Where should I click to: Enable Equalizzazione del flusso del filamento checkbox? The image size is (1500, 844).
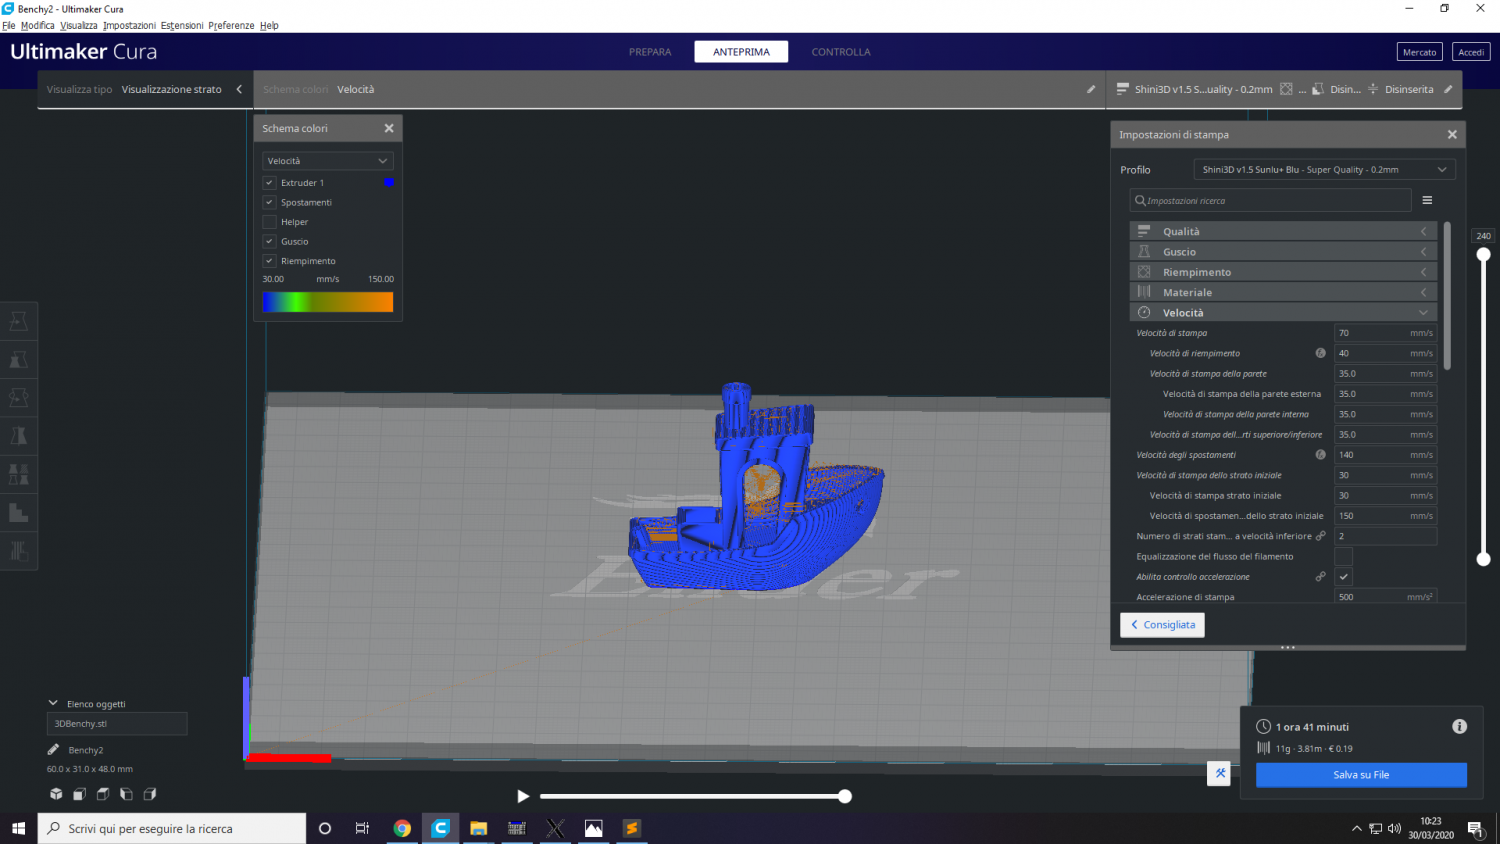coord(1343,556)
